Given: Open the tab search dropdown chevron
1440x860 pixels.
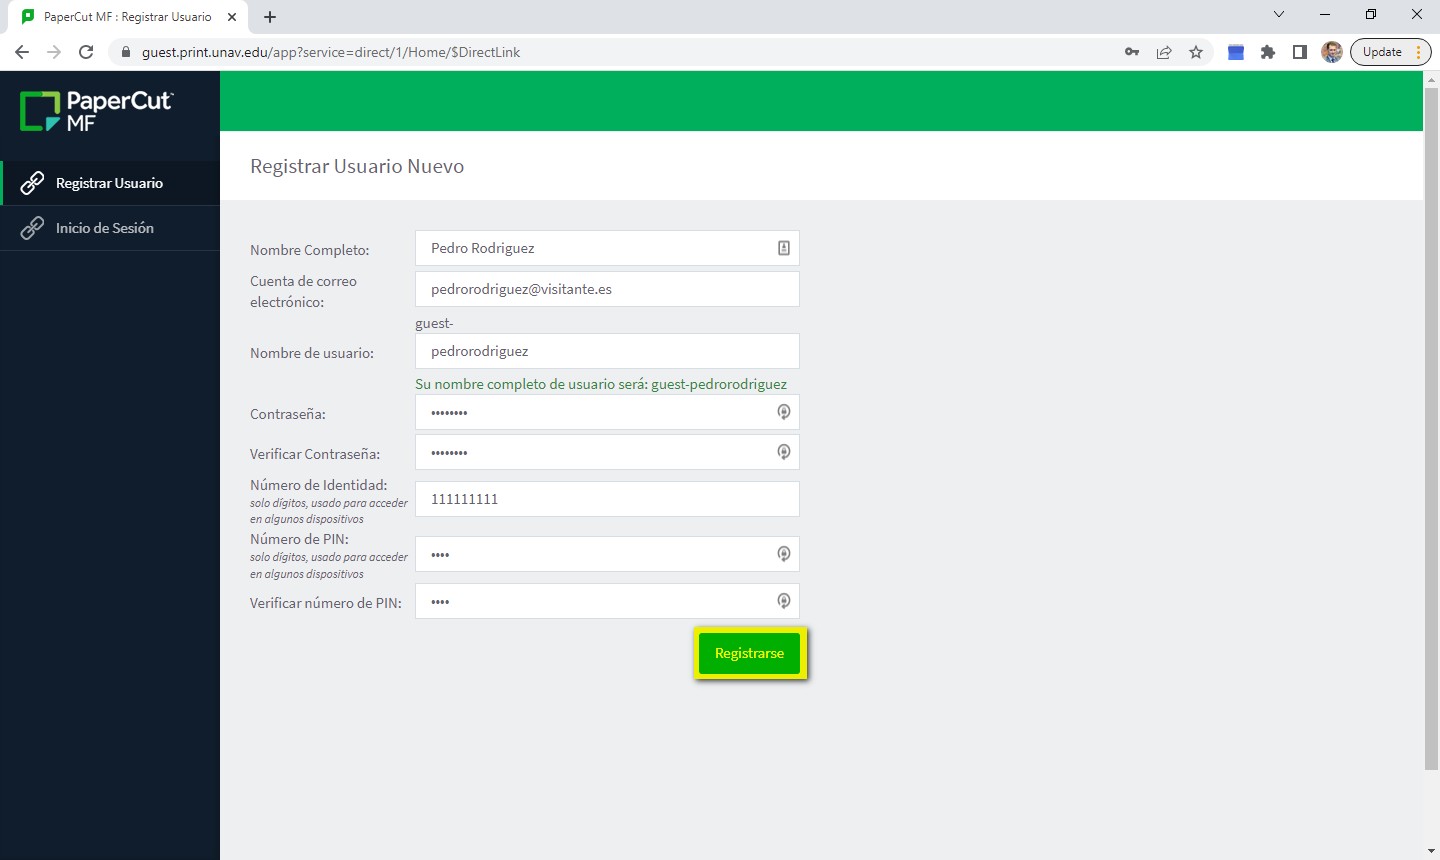Looking at the screenshot, I should point(1279,15).
